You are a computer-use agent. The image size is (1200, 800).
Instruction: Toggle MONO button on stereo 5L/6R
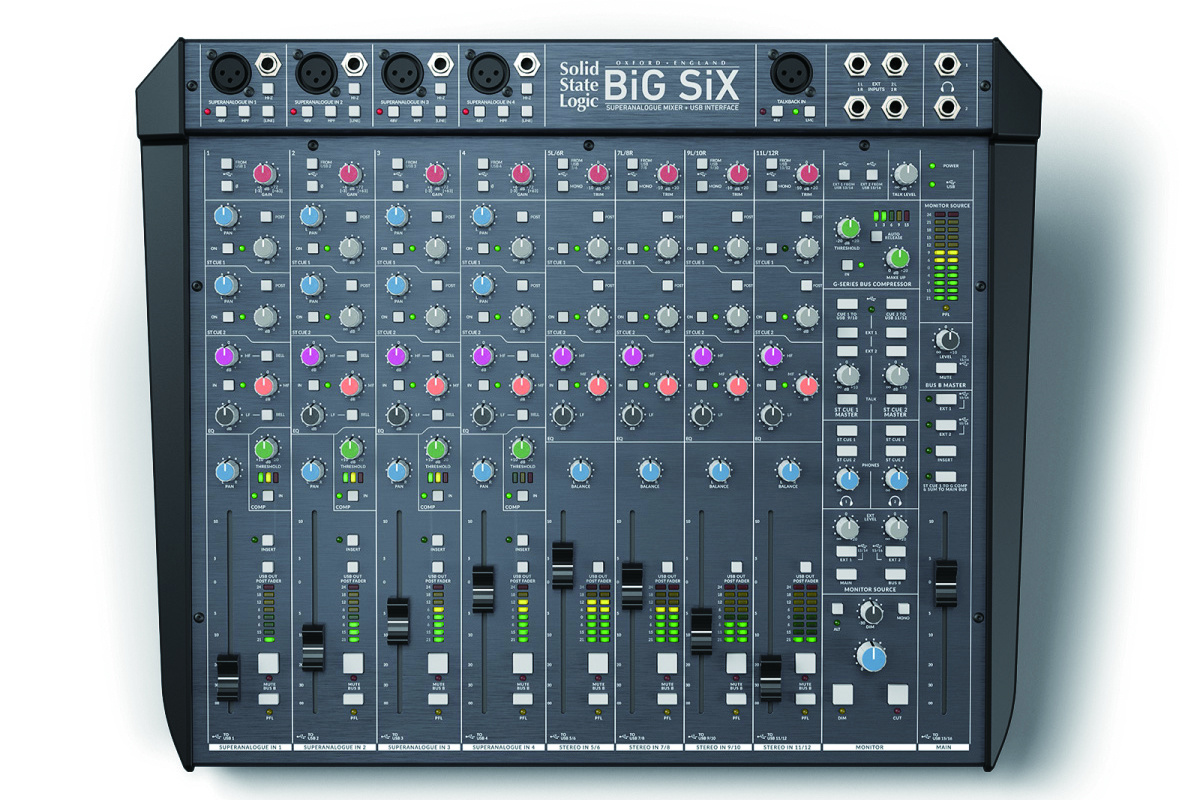[x=563, y=186]
